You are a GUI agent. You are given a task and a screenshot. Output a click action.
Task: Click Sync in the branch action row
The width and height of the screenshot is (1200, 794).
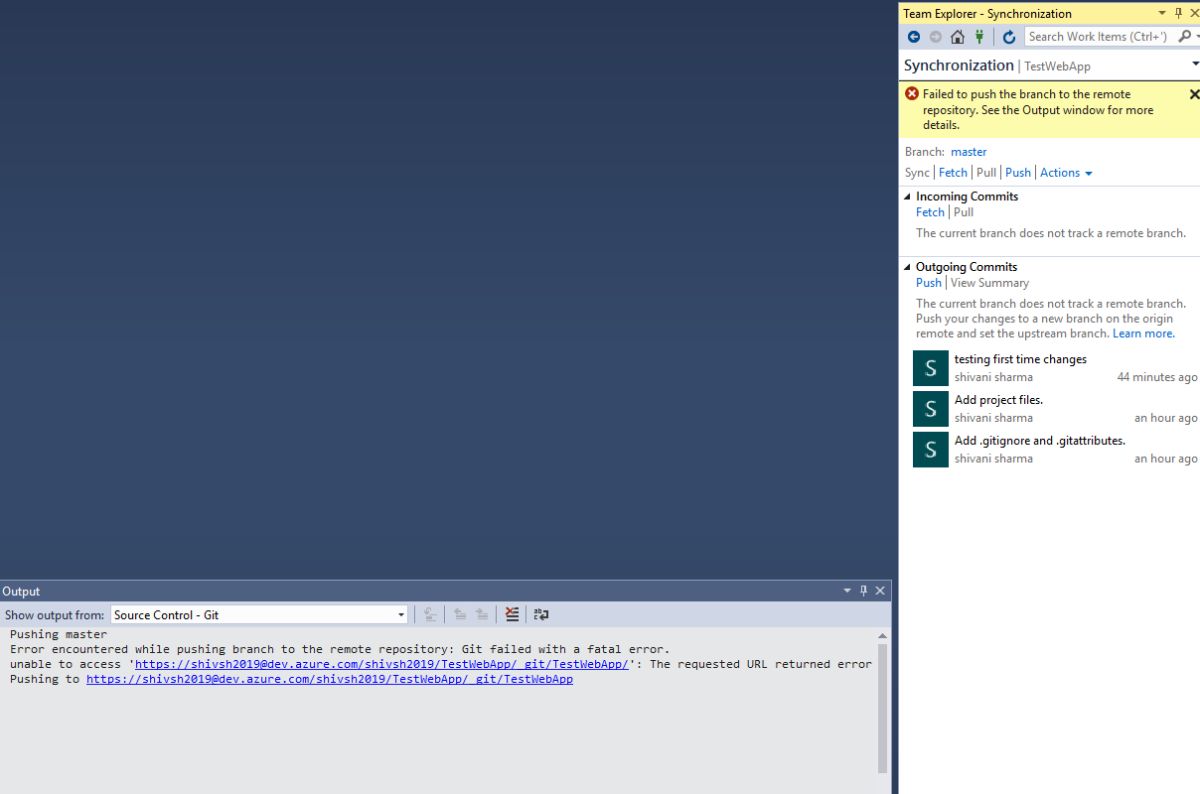tap(917, 173)
